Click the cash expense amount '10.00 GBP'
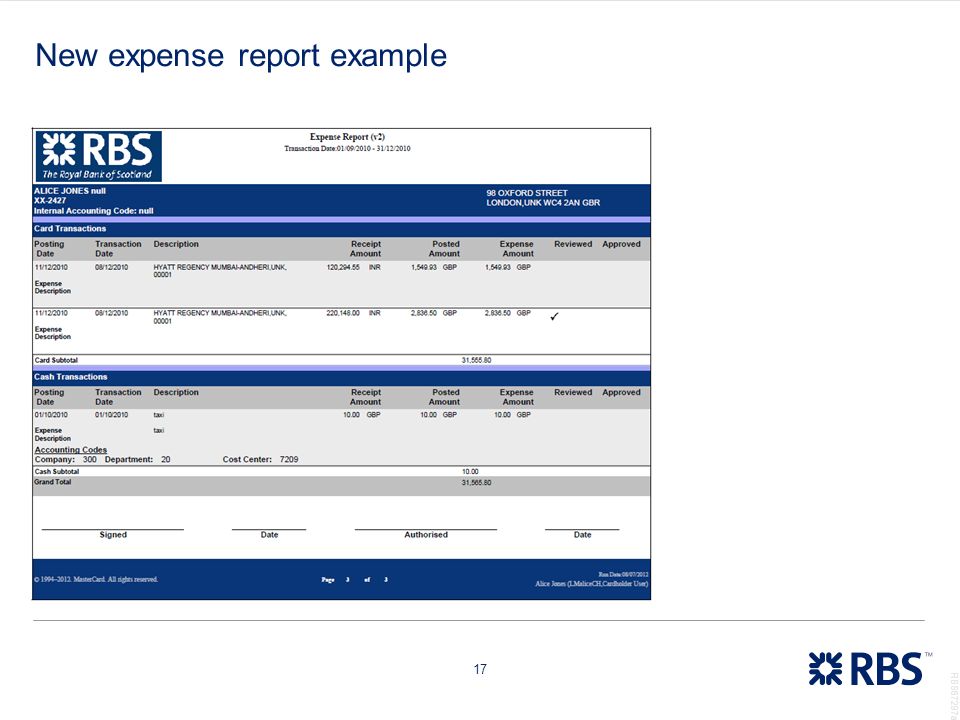Image resolution: width=960 pixels, height=720 pixels. click(x=512, y=415)
